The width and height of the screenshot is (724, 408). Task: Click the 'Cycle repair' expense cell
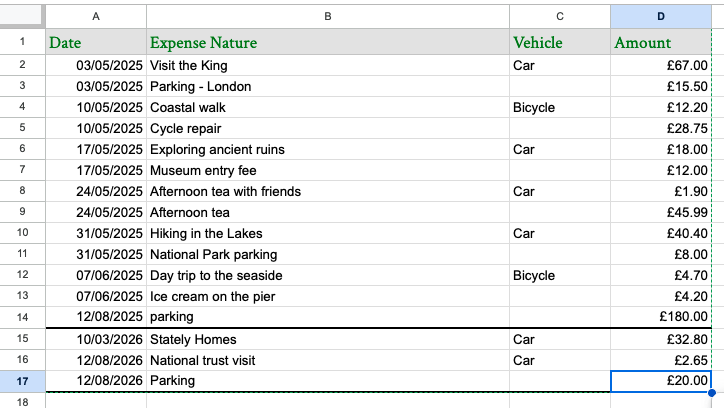click(x=327, y=128)
